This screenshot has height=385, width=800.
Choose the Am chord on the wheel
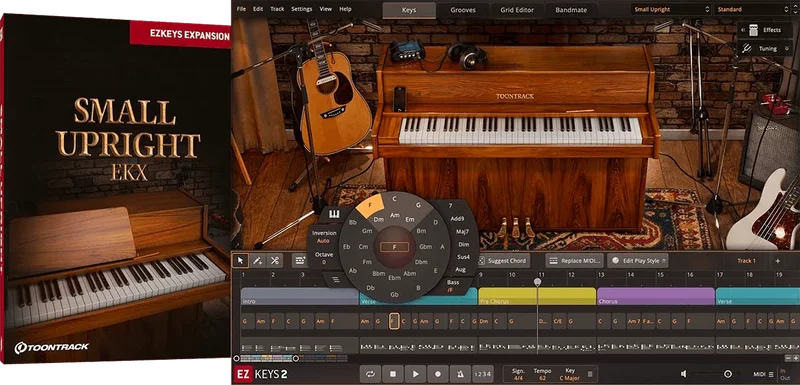tap(394, 215)
